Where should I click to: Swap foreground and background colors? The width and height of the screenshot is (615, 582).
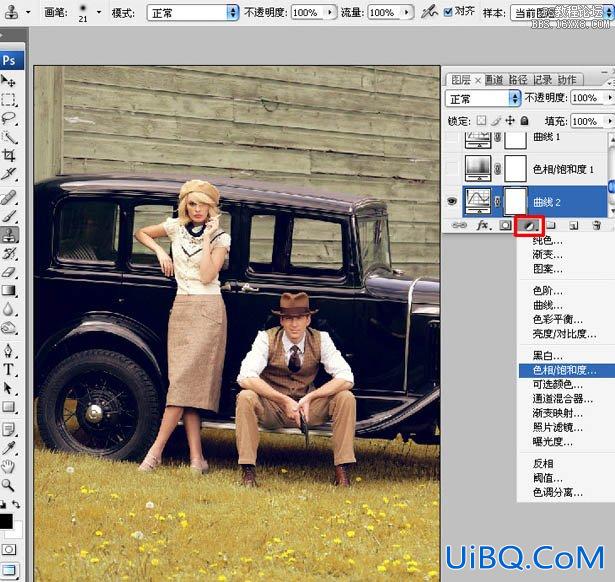coord(16,504)
